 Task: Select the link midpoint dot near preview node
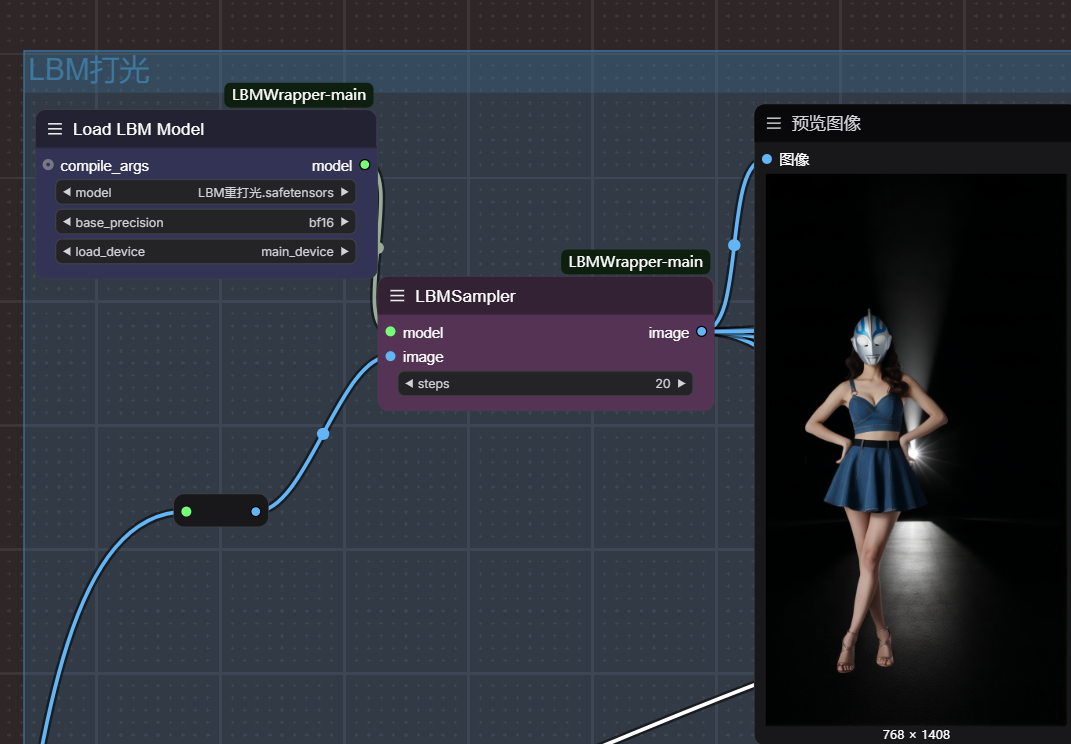(x=734, y=245)
